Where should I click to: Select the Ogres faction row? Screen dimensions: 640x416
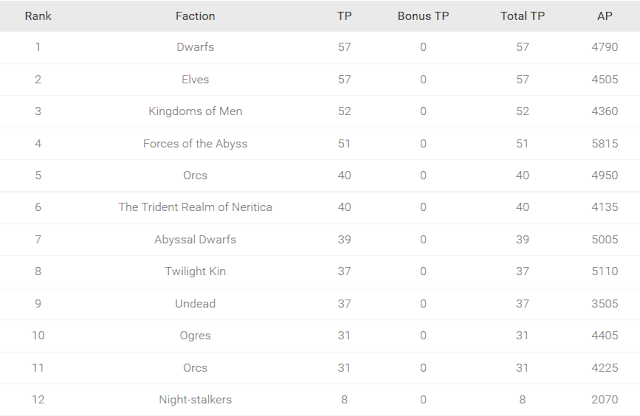click(195, 335)
